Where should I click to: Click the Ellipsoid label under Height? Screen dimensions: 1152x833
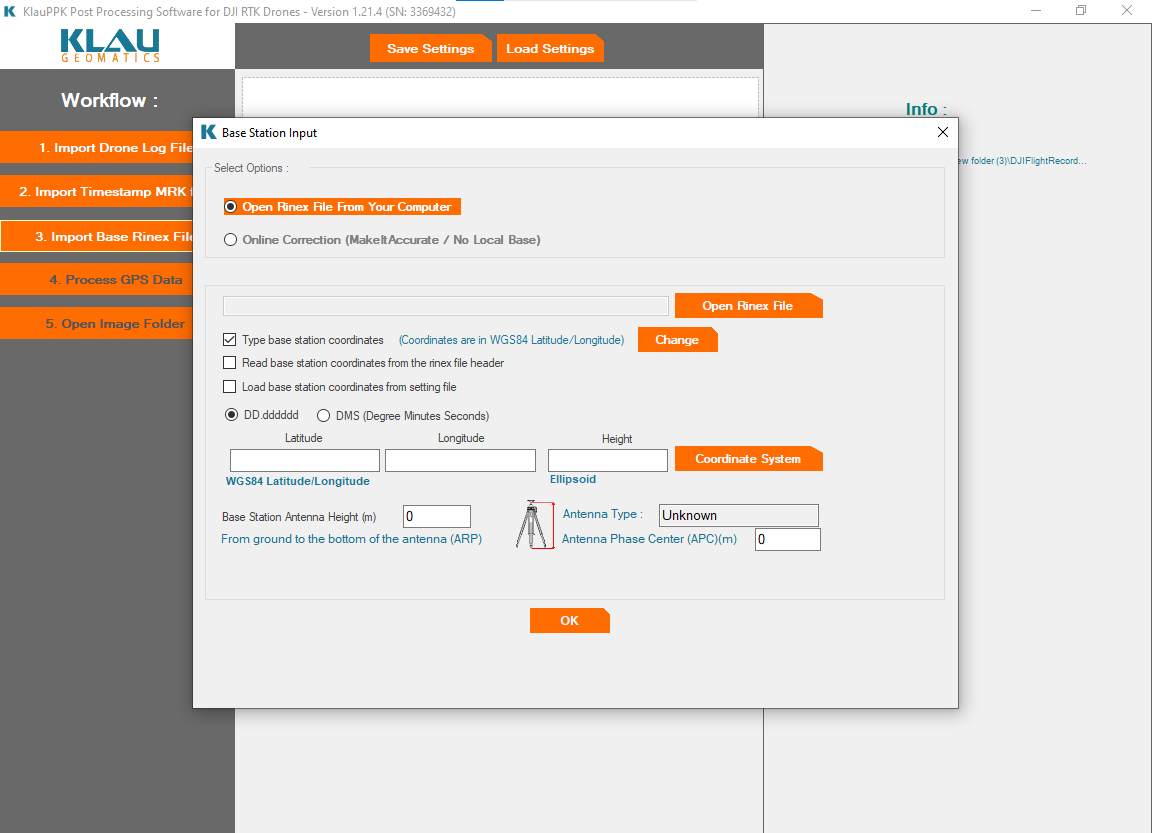pos(573,479)
